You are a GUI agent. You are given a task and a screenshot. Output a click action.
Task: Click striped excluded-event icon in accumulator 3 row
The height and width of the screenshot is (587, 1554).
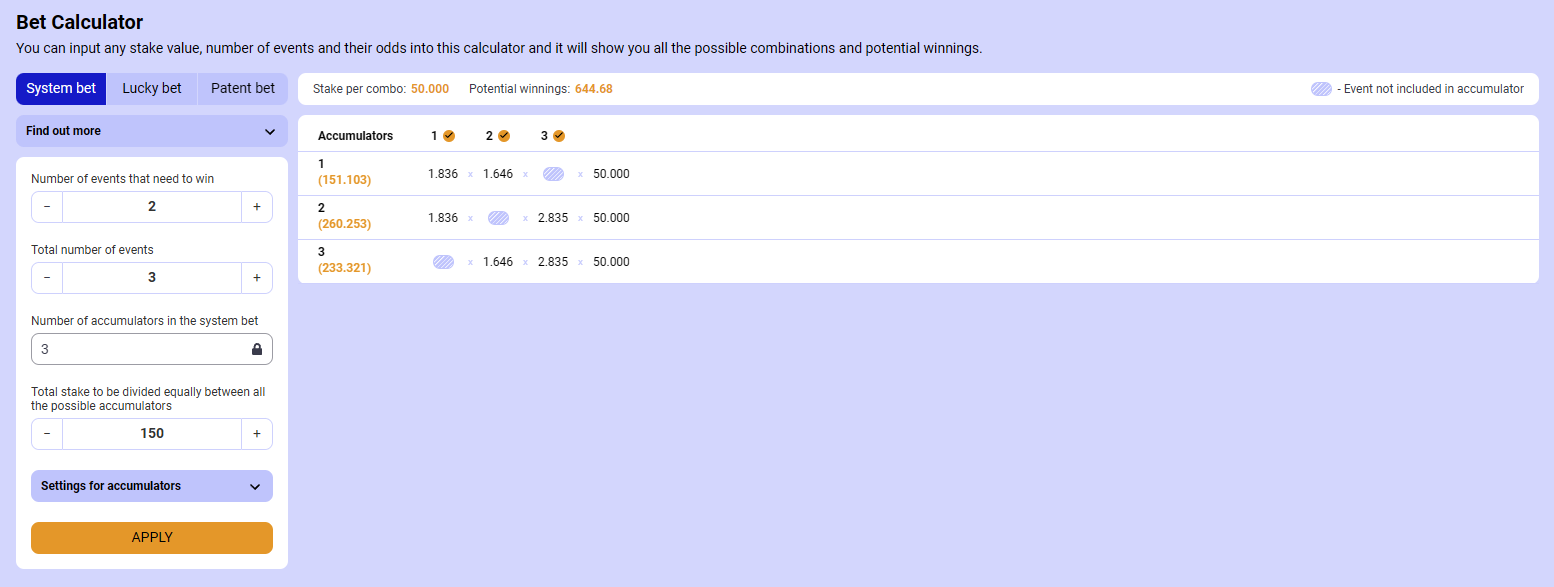pos(443,262)
